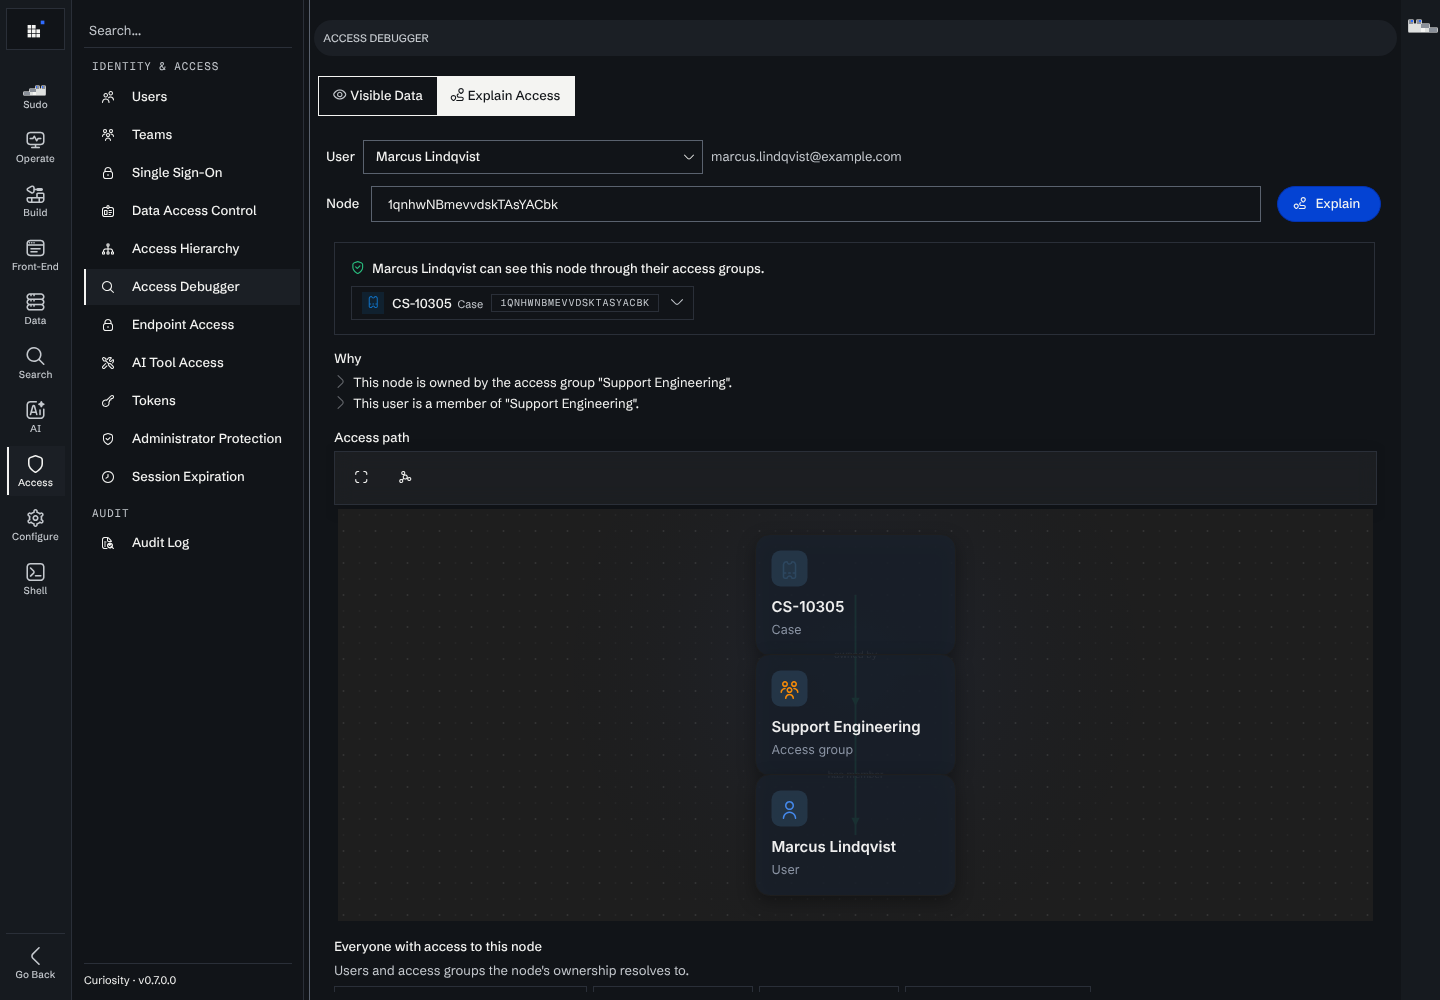Switch to the Visible Data tab
The image size is (1440, 1000).
pos(378,96)
